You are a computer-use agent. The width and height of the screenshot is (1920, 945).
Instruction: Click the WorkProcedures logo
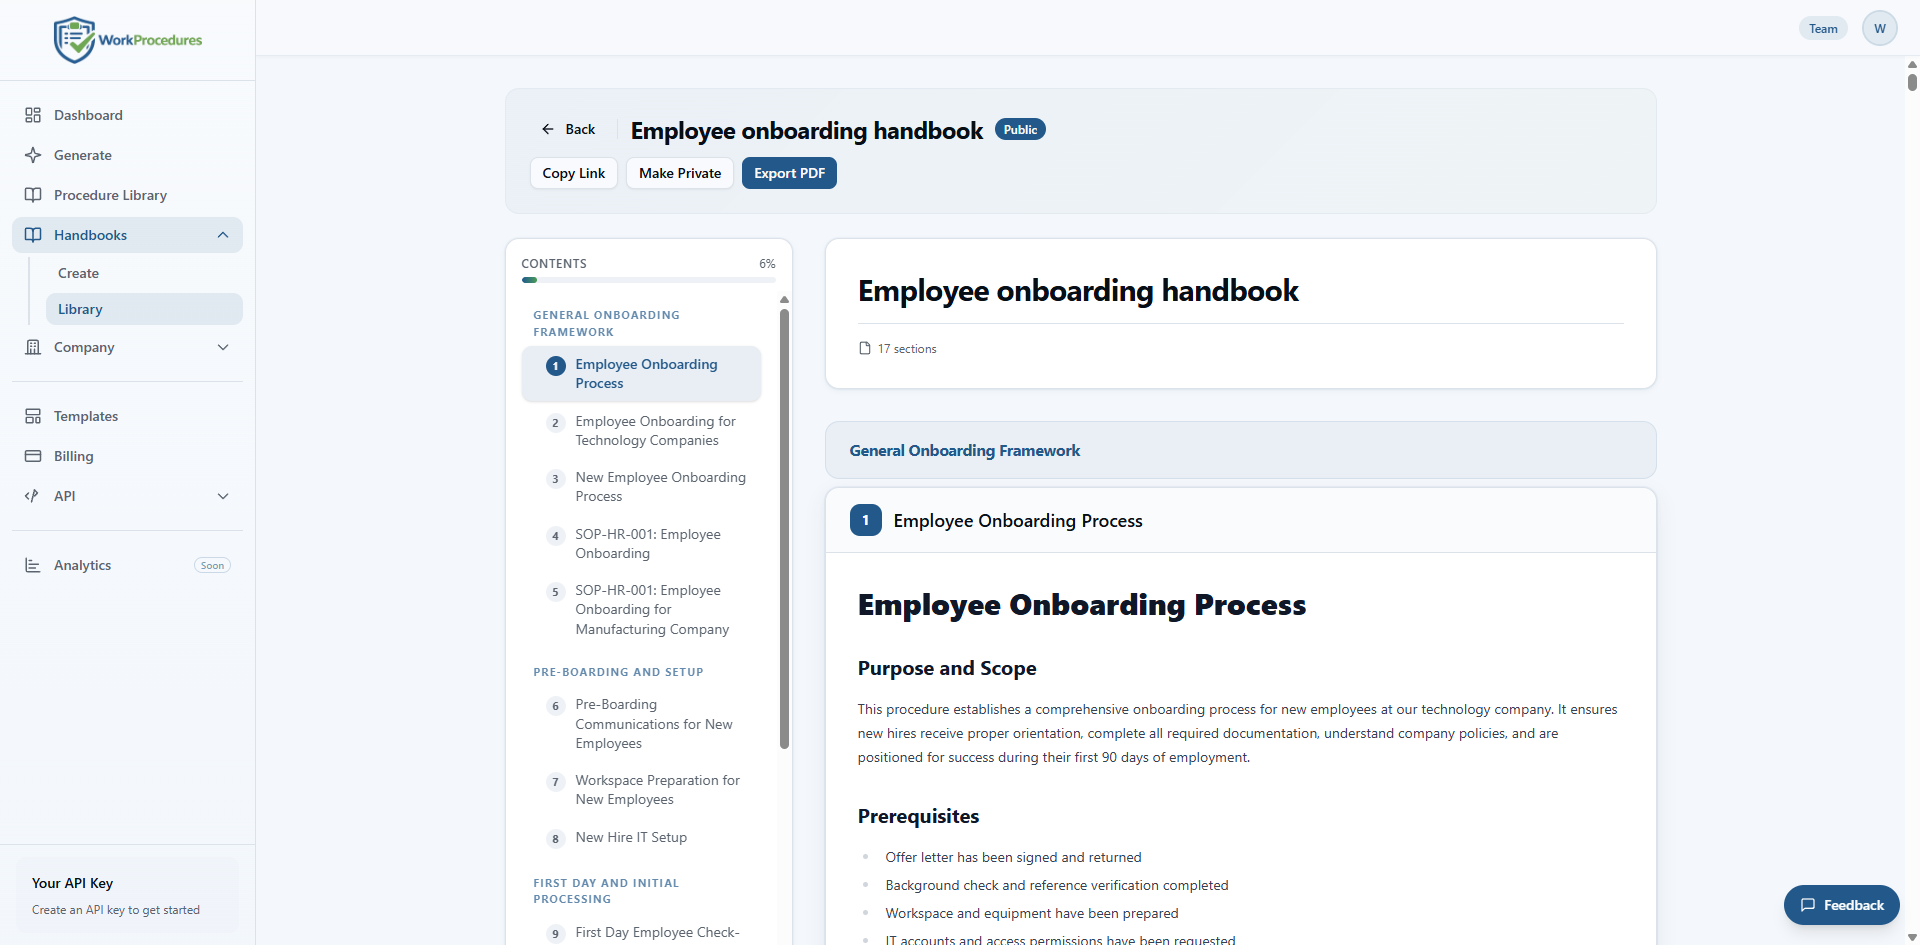(x=127, y=39)
